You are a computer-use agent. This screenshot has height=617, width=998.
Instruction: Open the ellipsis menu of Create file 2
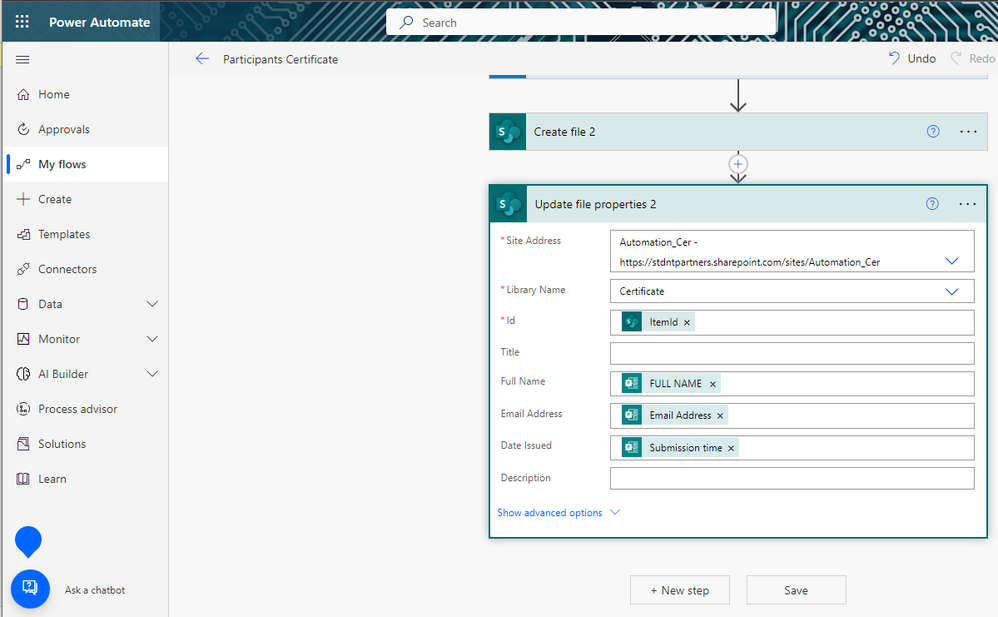(968, 132)
